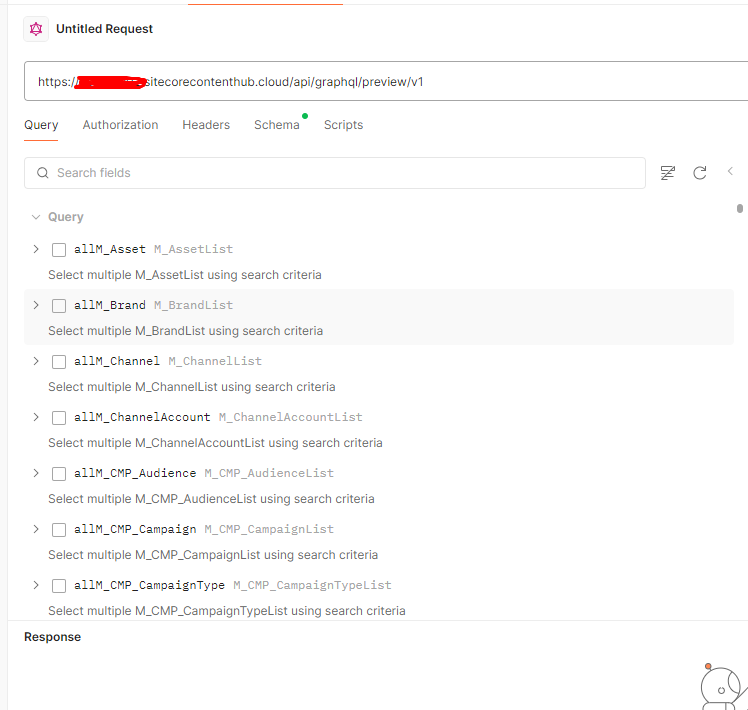Check the allM_CMP_Audience field checkbox
The height and width of the screenshot is (710, 748).
tap(59, 473)
